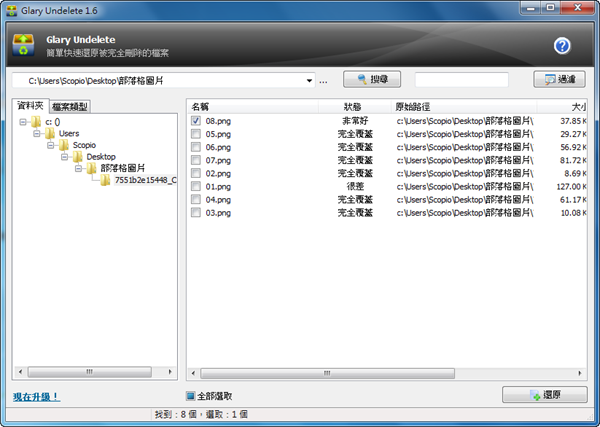The height and width of the screenshot is (427, 600).
Task: Click file list scroll right arrow
Action: click(x=580, y=373)
